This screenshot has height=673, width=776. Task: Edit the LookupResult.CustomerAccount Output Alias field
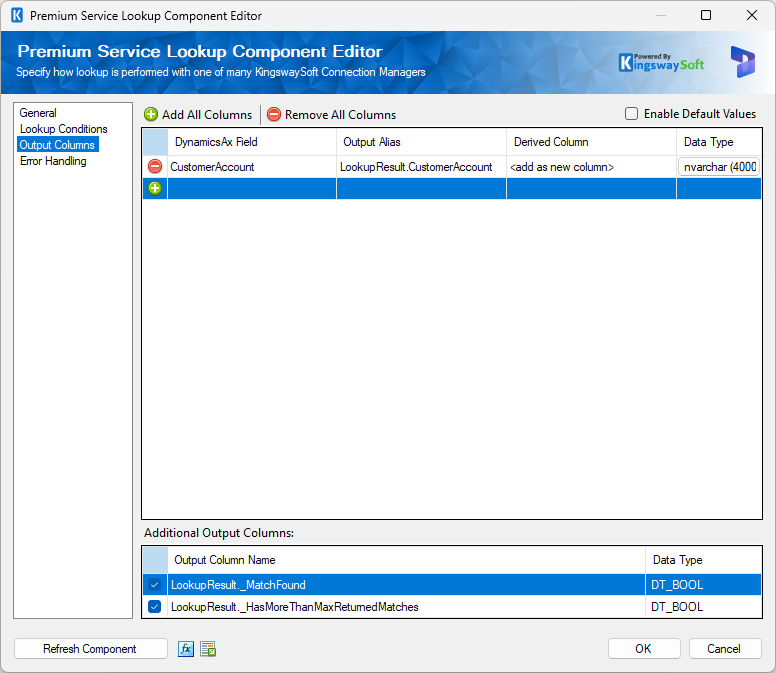[421, 167]
